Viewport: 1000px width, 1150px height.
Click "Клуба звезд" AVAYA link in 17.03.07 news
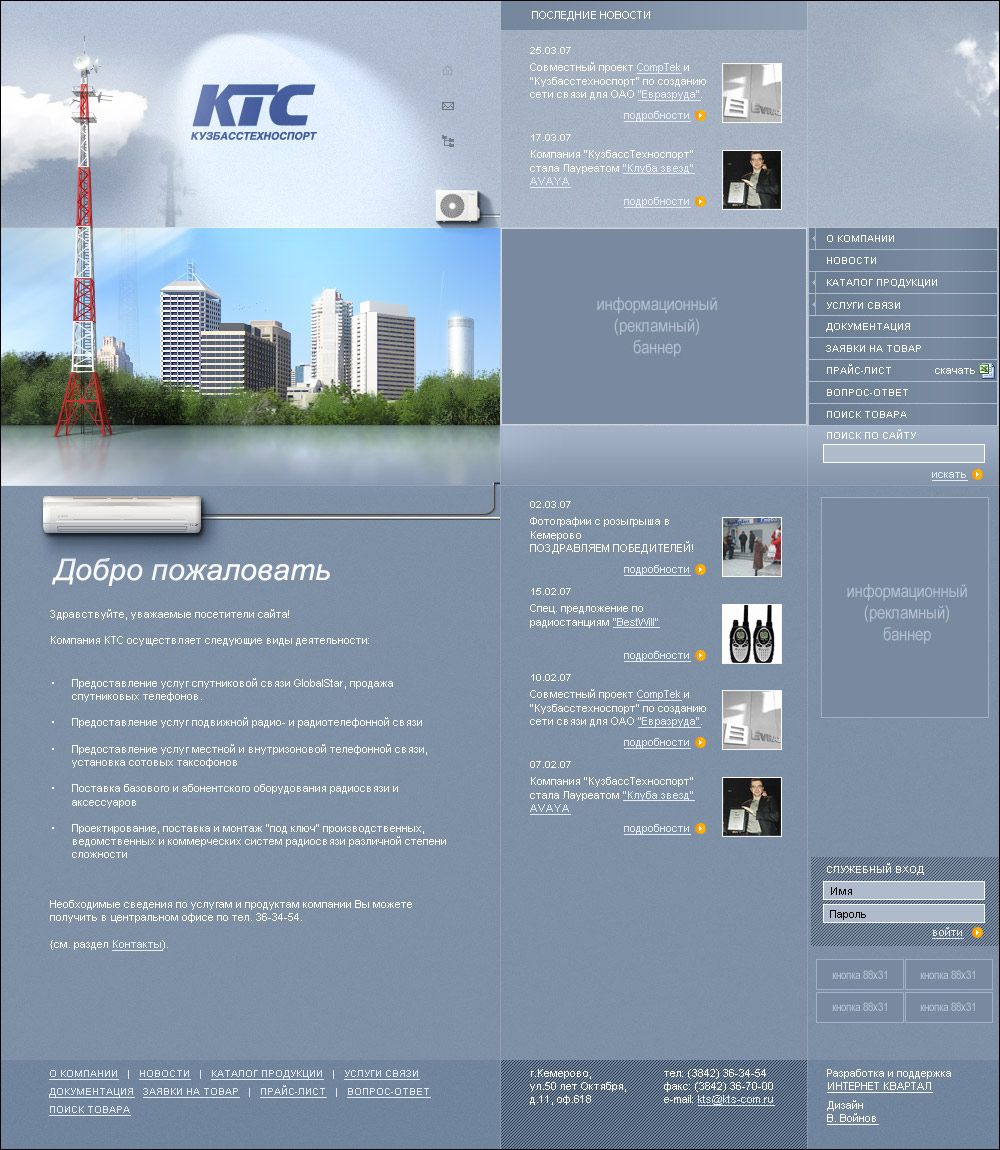pos(657,168)
